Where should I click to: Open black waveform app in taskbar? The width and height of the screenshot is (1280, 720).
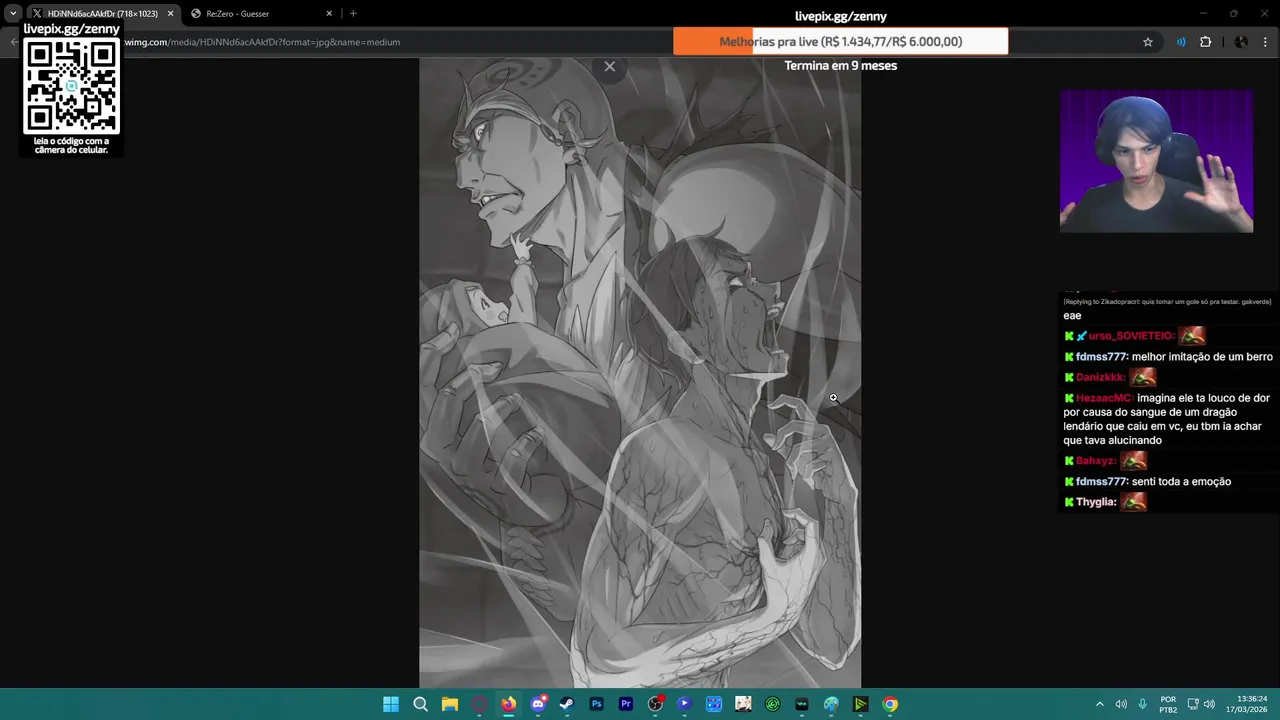pos(802,704)
